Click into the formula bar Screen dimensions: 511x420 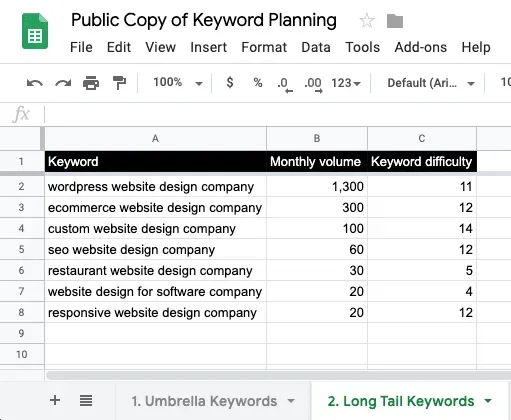277,114
